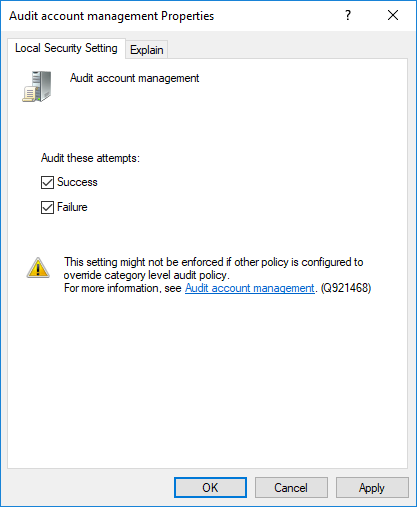Click the Q921468 reference text
Viewport: 417px width, 507px height.
[346, 288]
